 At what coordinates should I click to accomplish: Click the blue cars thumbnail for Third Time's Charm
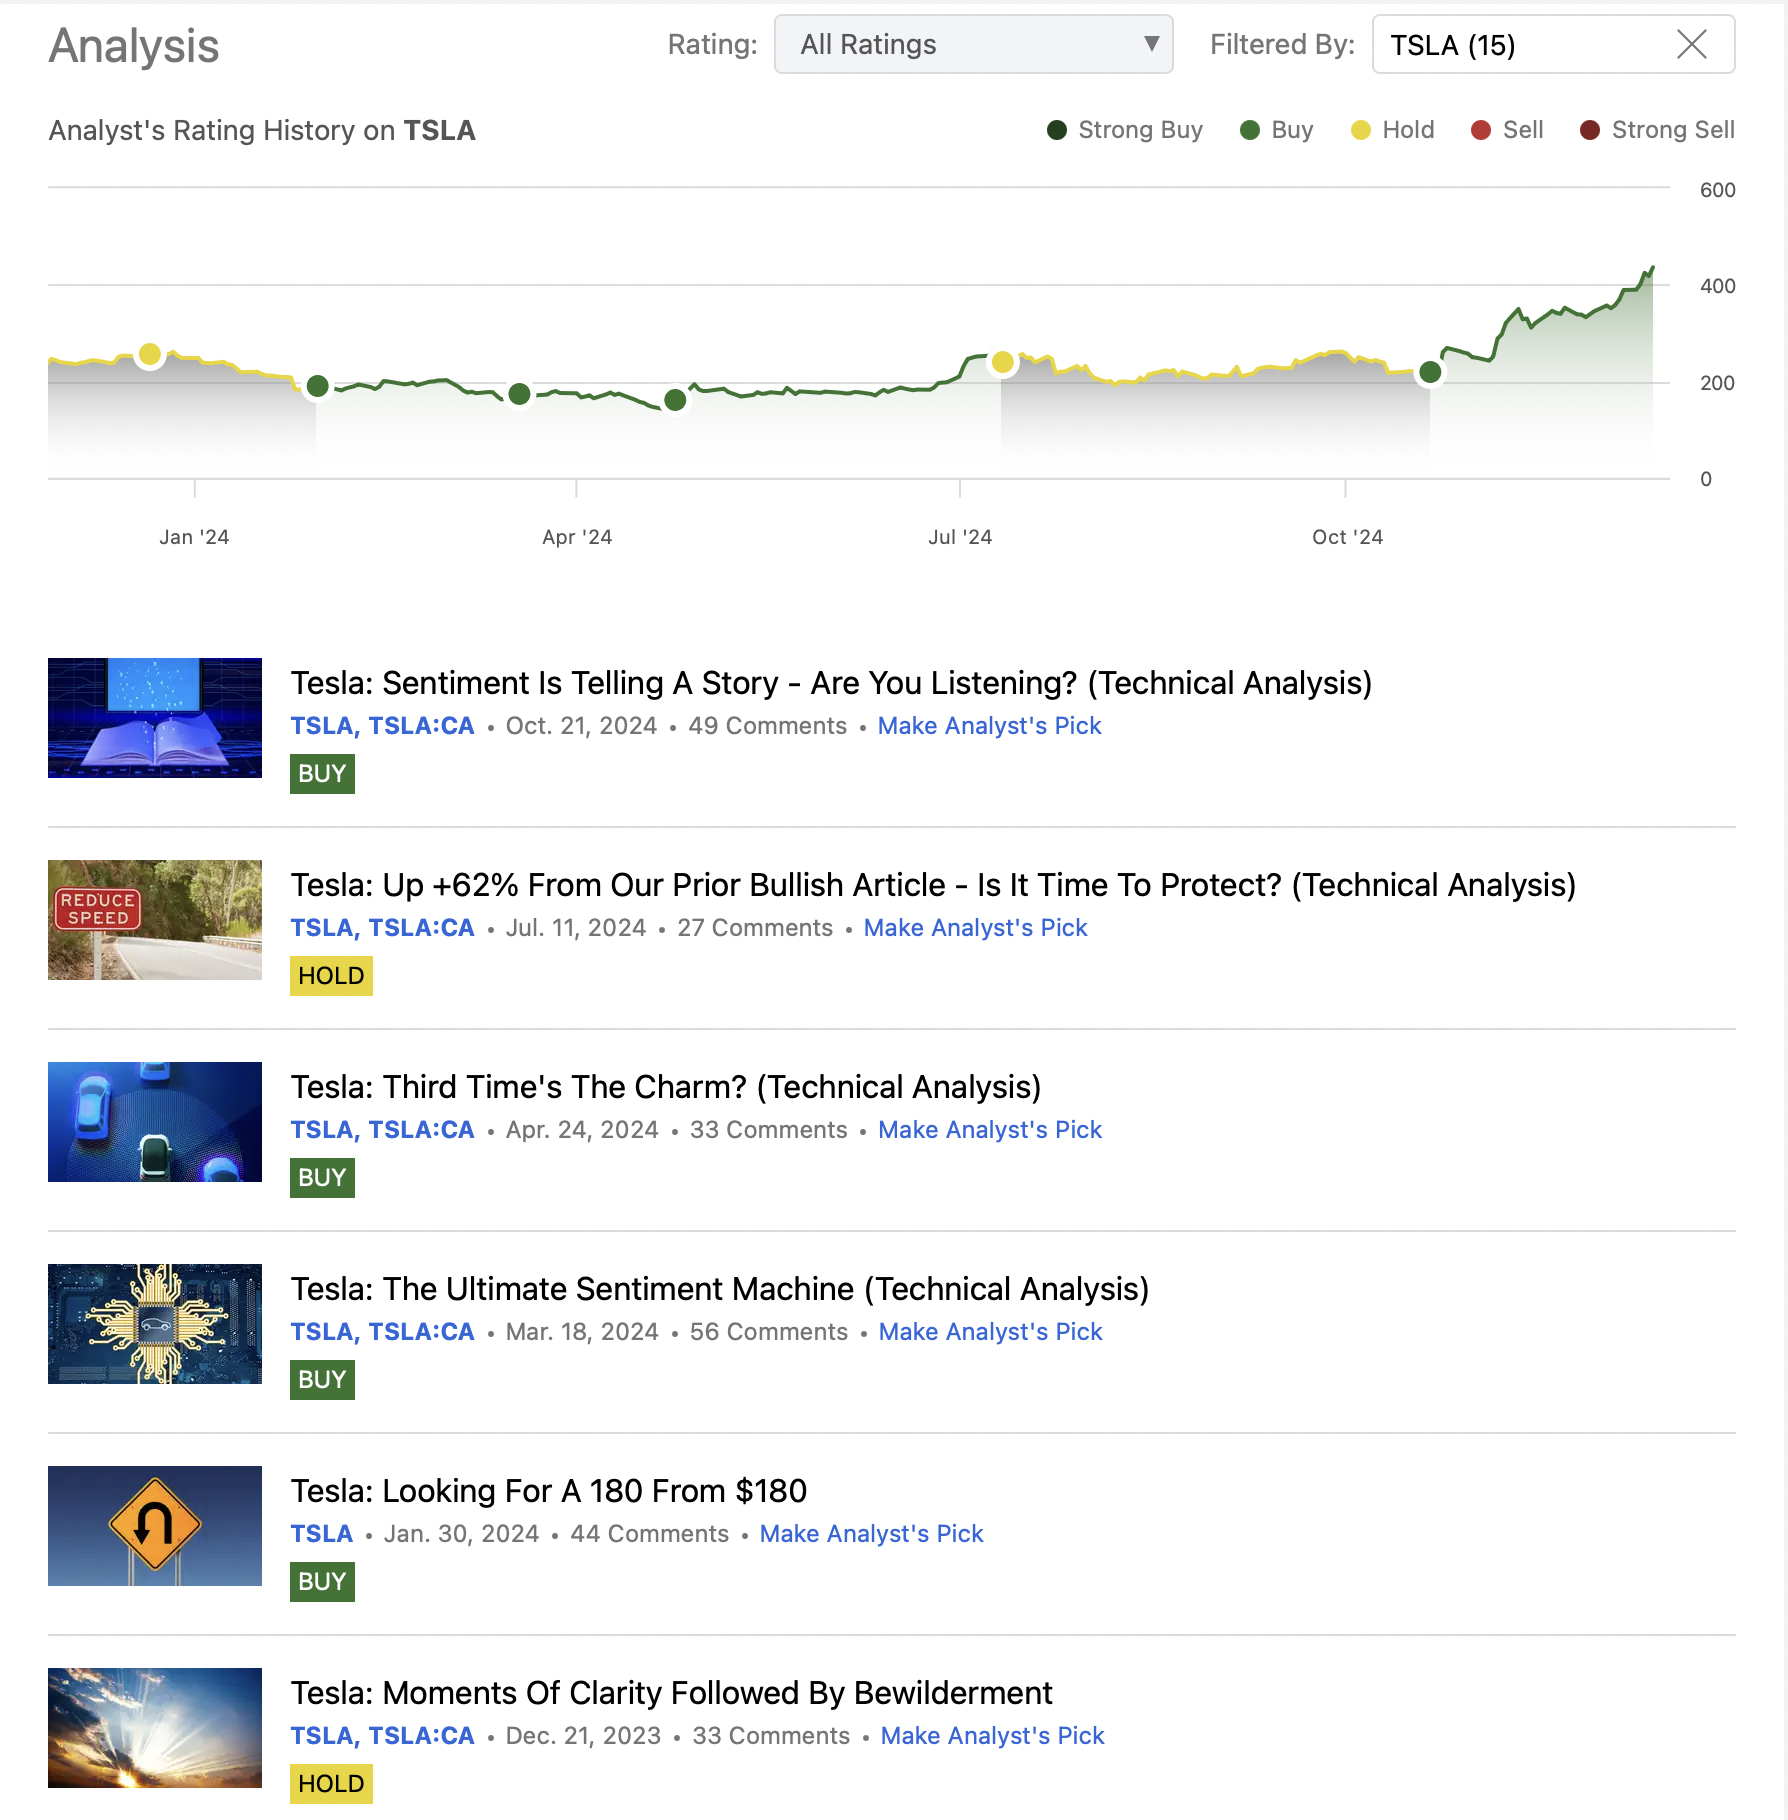pos(155,1122)
